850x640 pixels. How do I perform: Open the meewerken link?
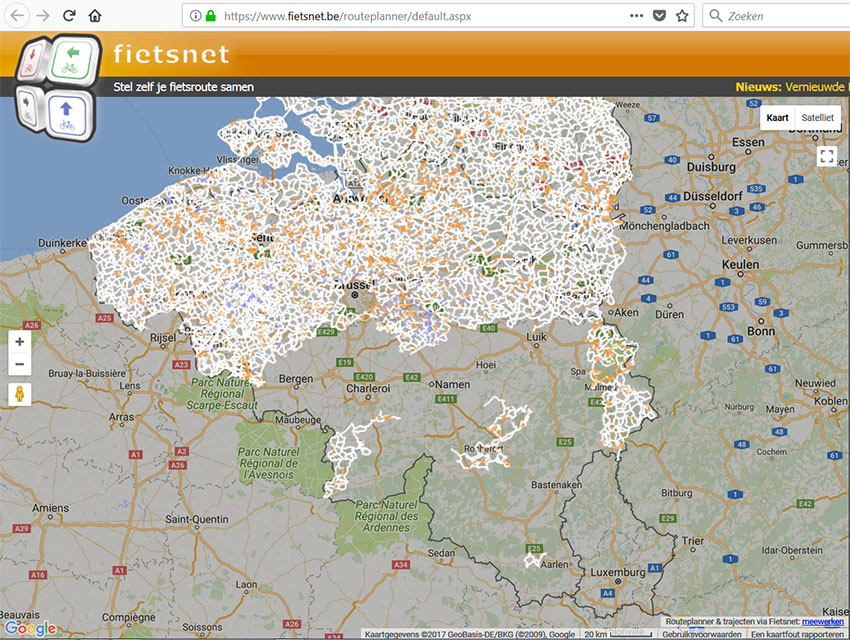(x=823, y=622)
